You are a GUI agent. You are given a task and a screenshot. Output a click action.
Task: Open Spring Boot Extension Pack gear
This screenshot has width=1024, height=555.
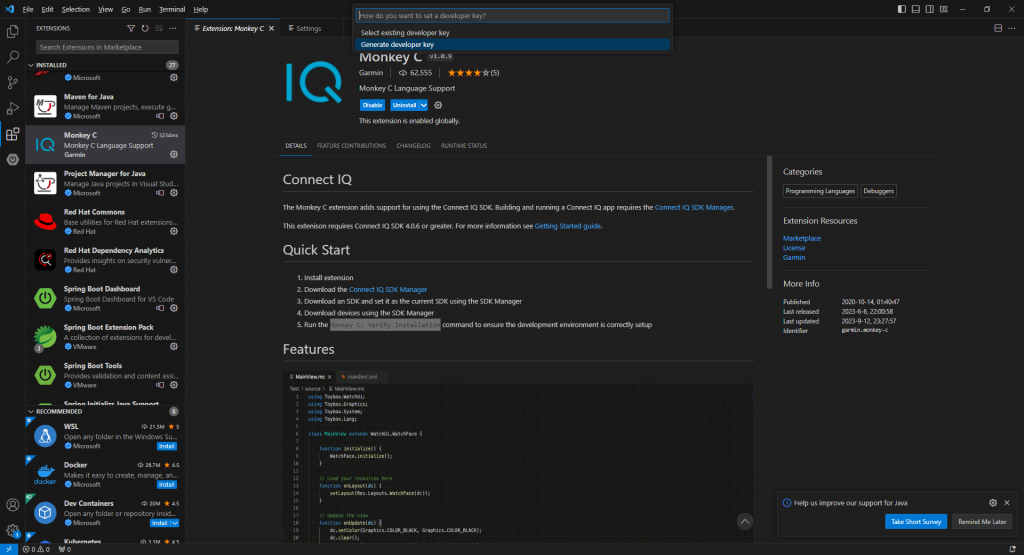174,347
